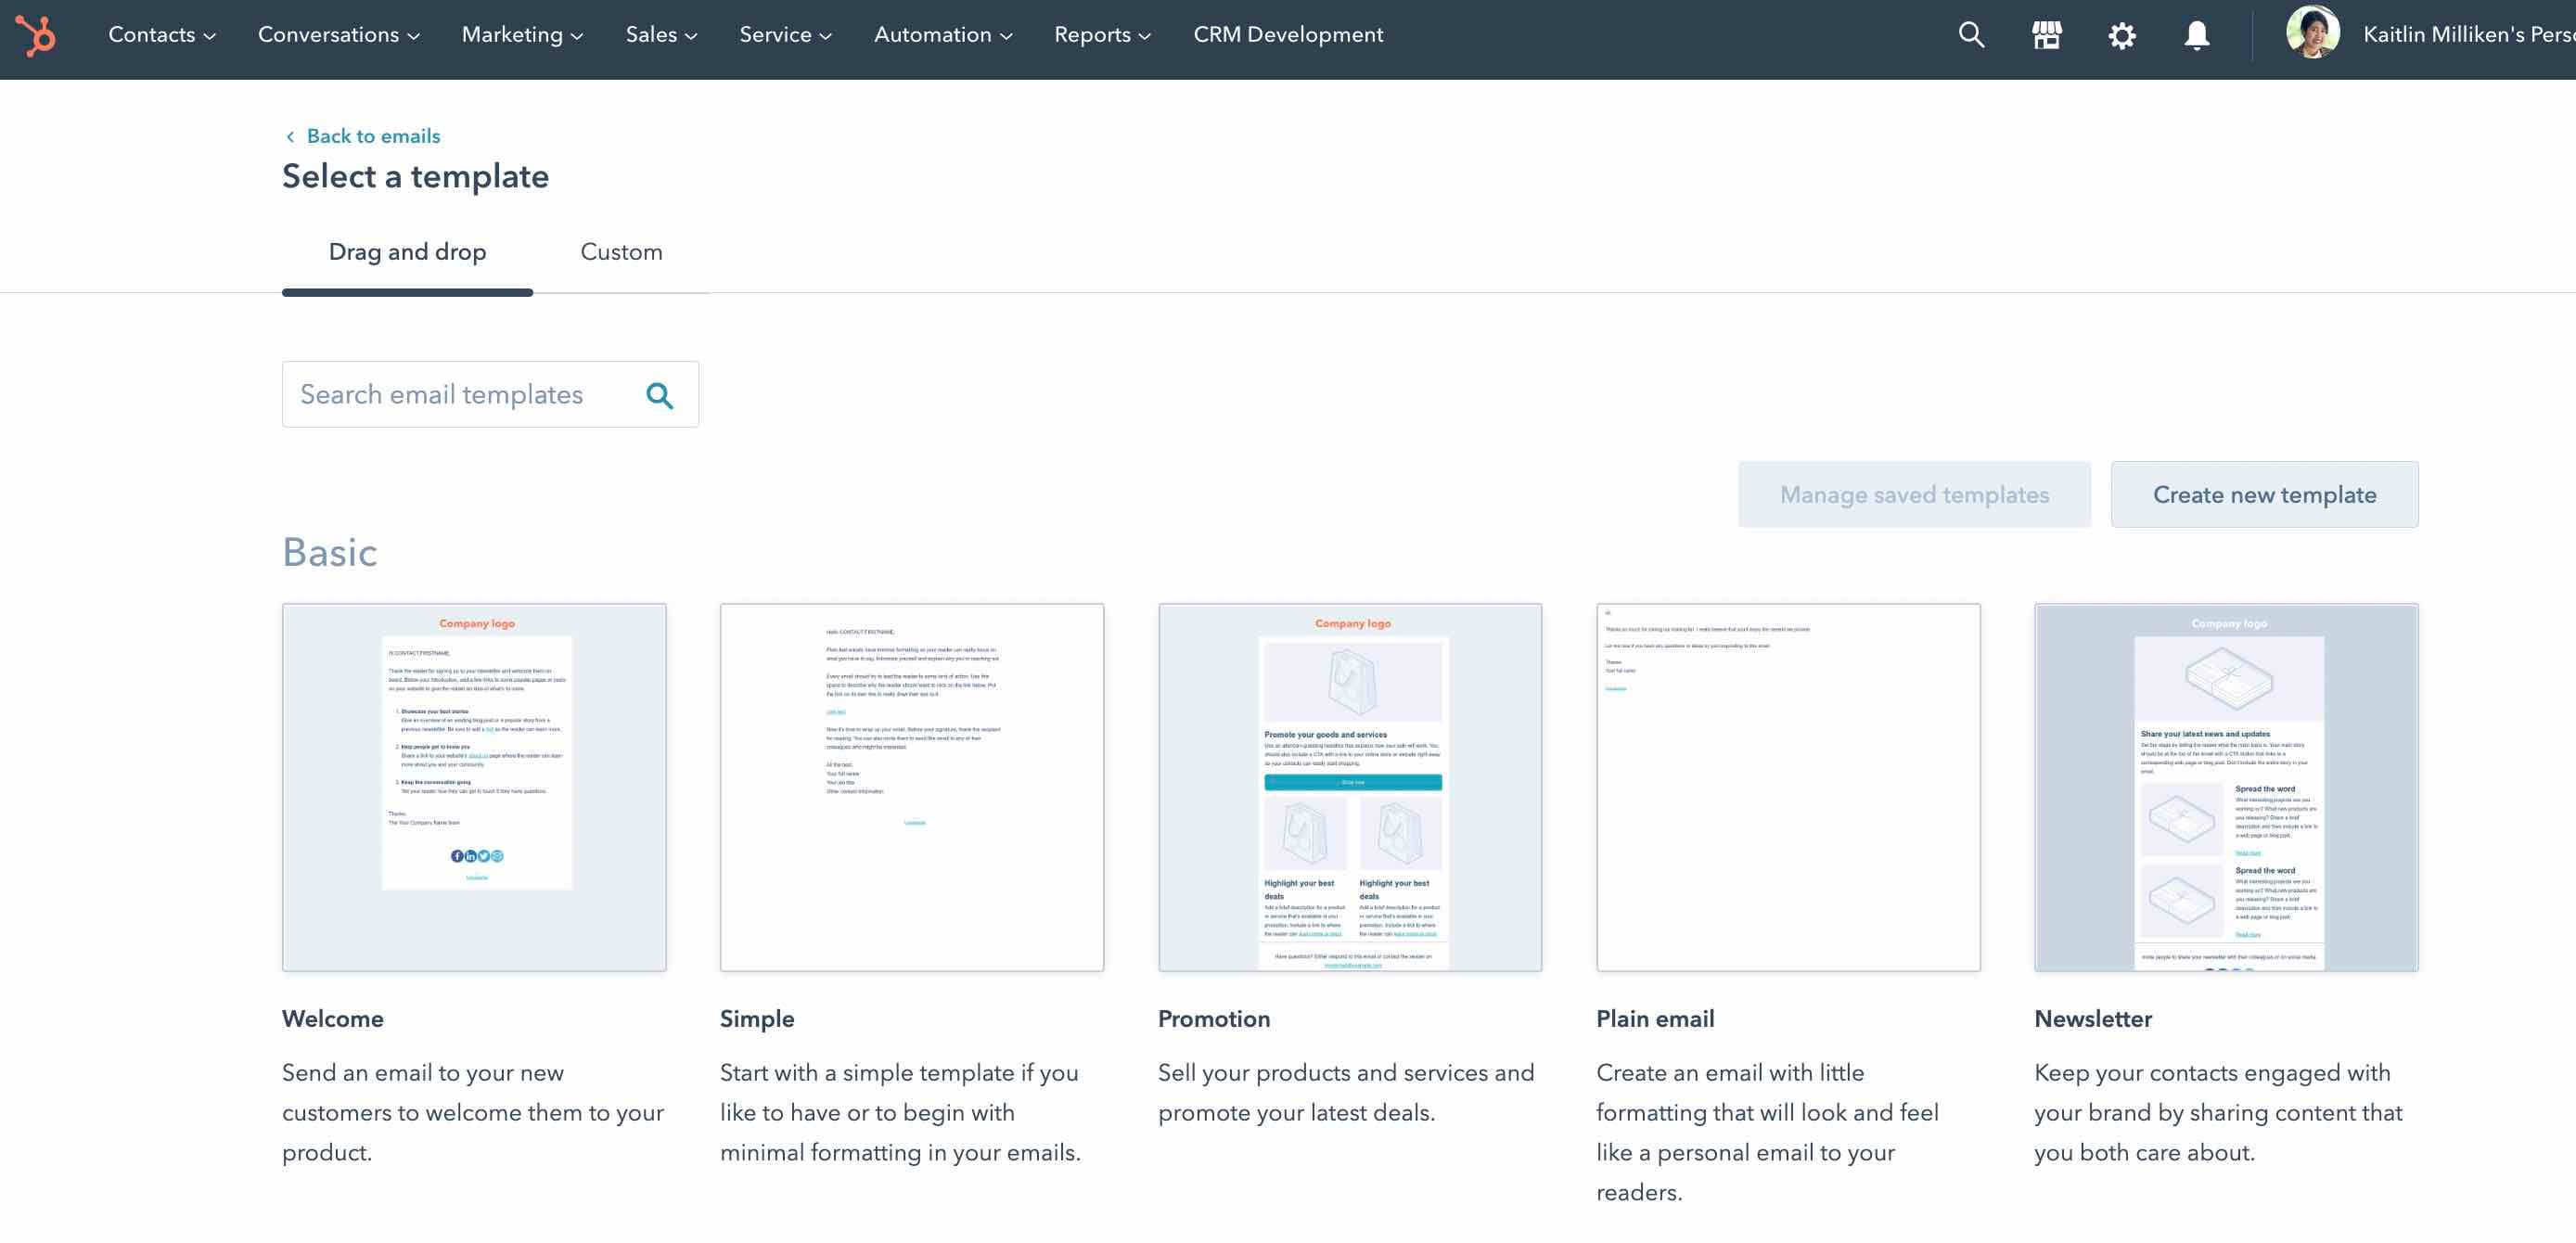Switch to the Custom tab
This screenshot has height=1243, width=2576.
coord(621,252)
